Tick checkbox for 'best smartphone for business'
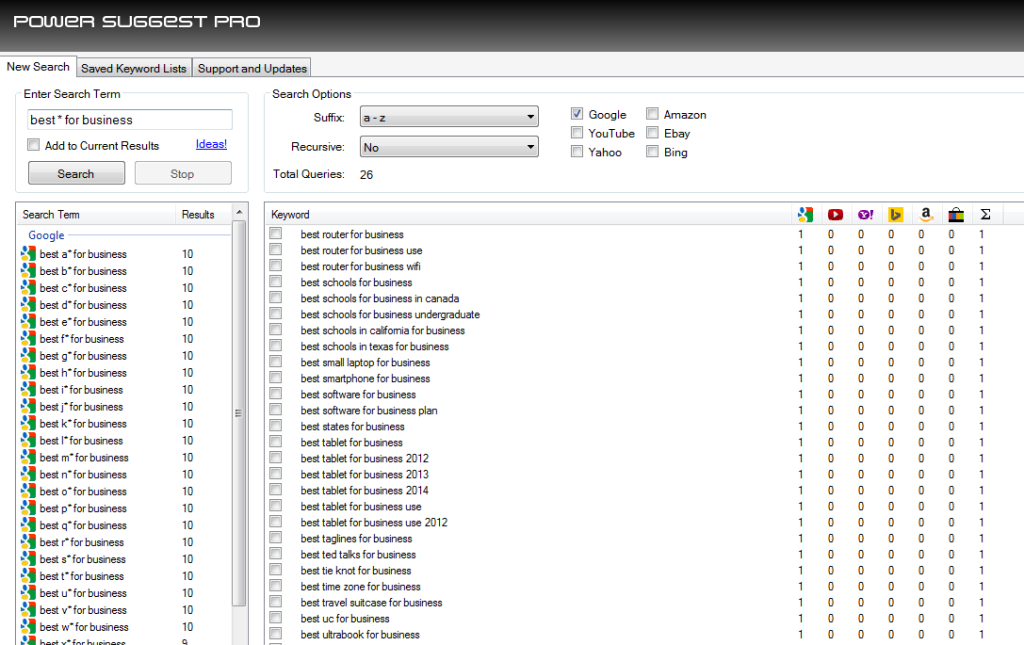Screen dimensions: 1024x645 point(276,378)
